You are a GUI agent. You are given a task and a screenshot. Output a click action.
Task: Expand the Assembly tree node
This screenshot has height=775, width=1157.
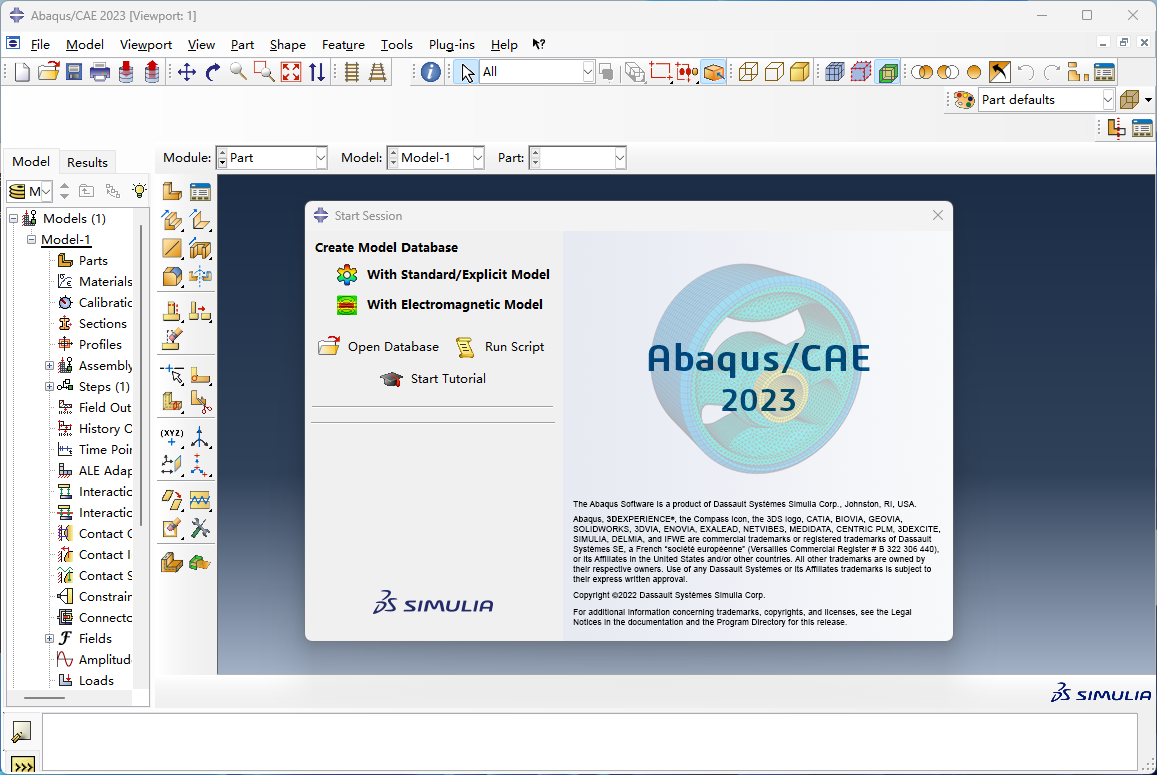pos(49,365)
